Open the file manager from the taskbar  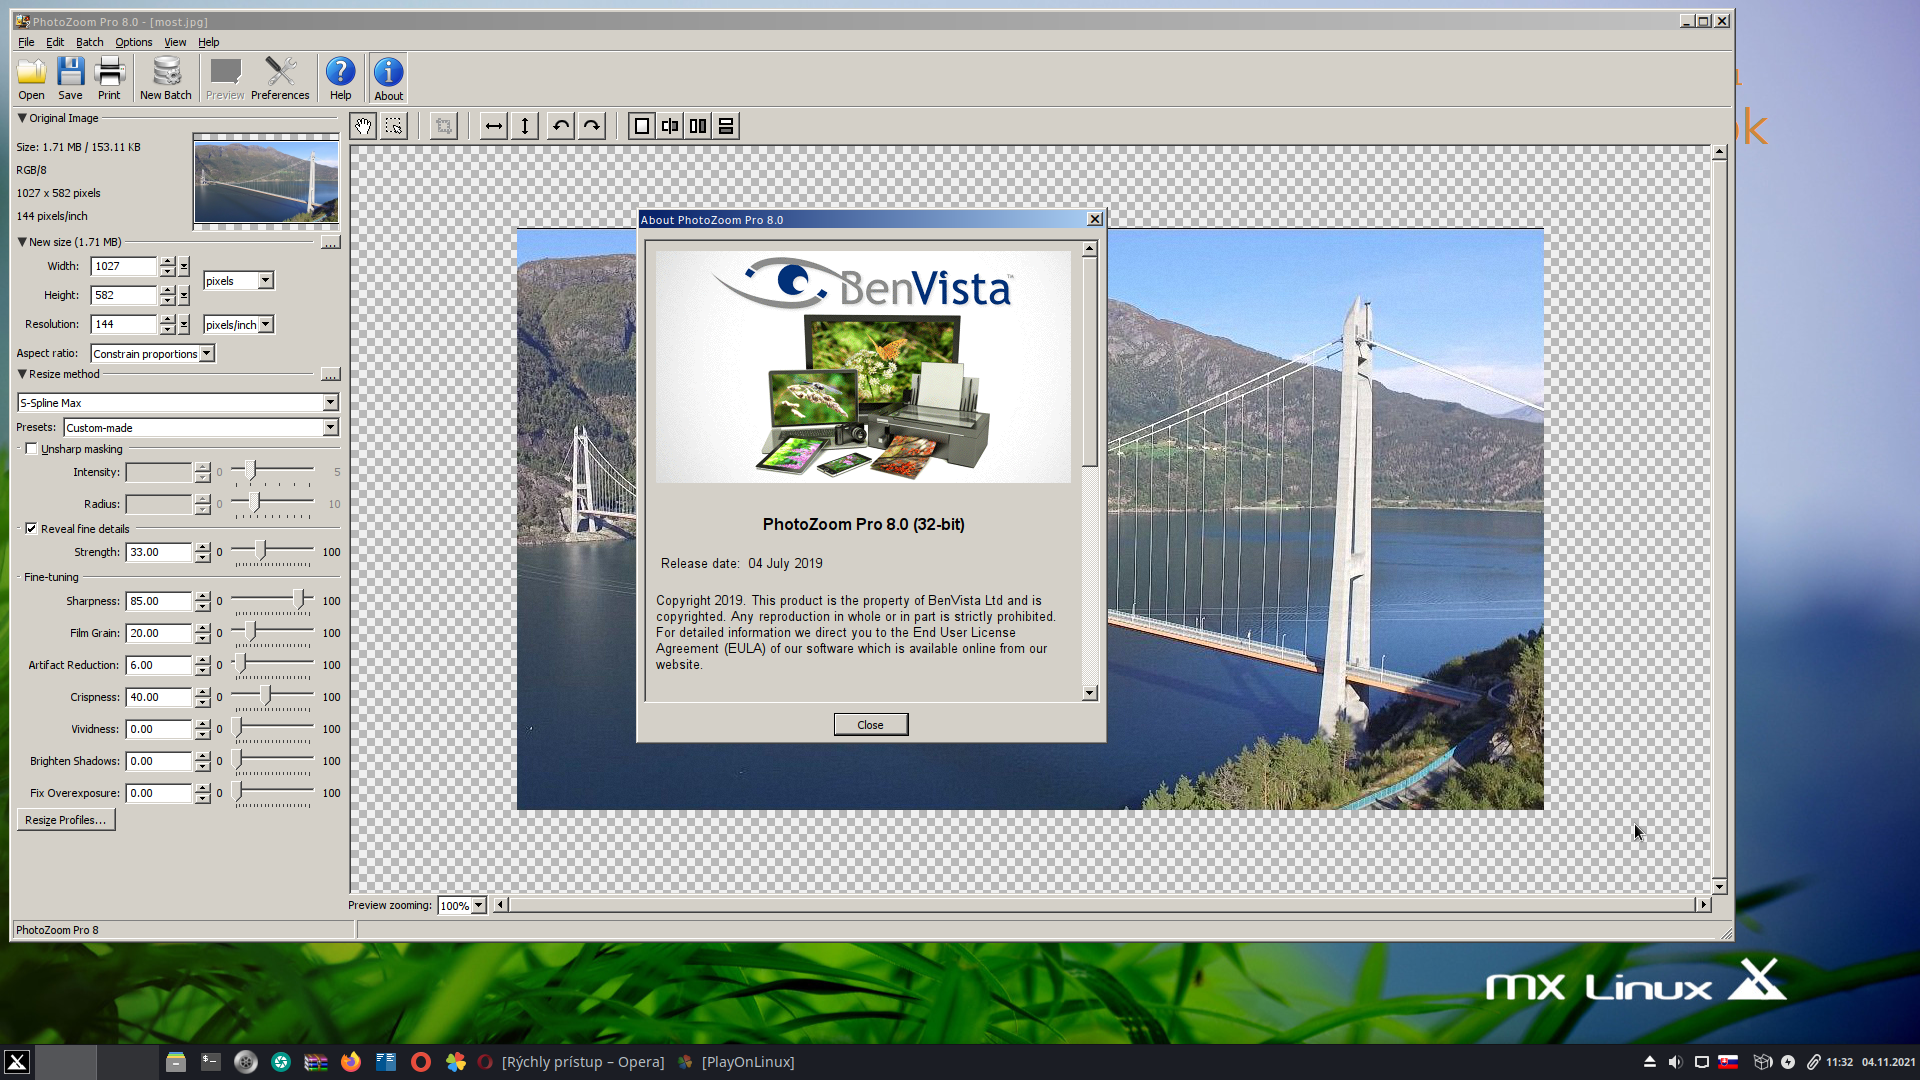176,1062
